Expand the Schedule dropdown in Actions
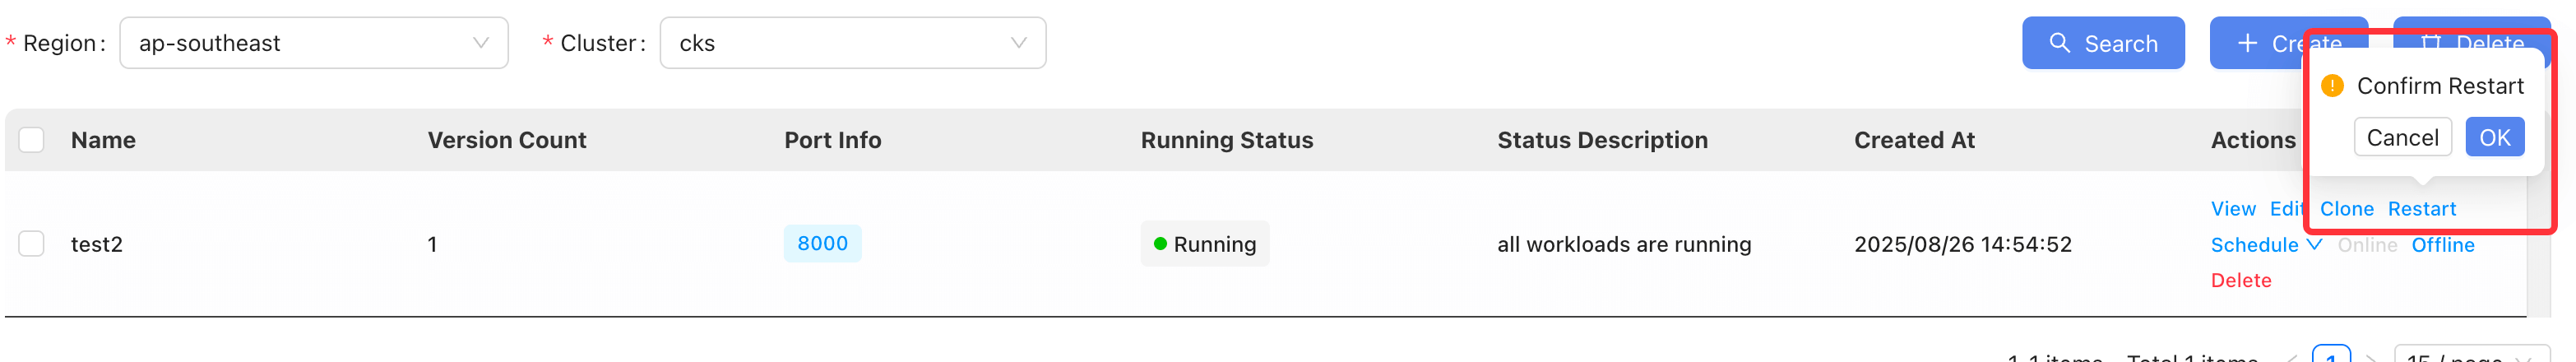 click(x=2265, y=245)
